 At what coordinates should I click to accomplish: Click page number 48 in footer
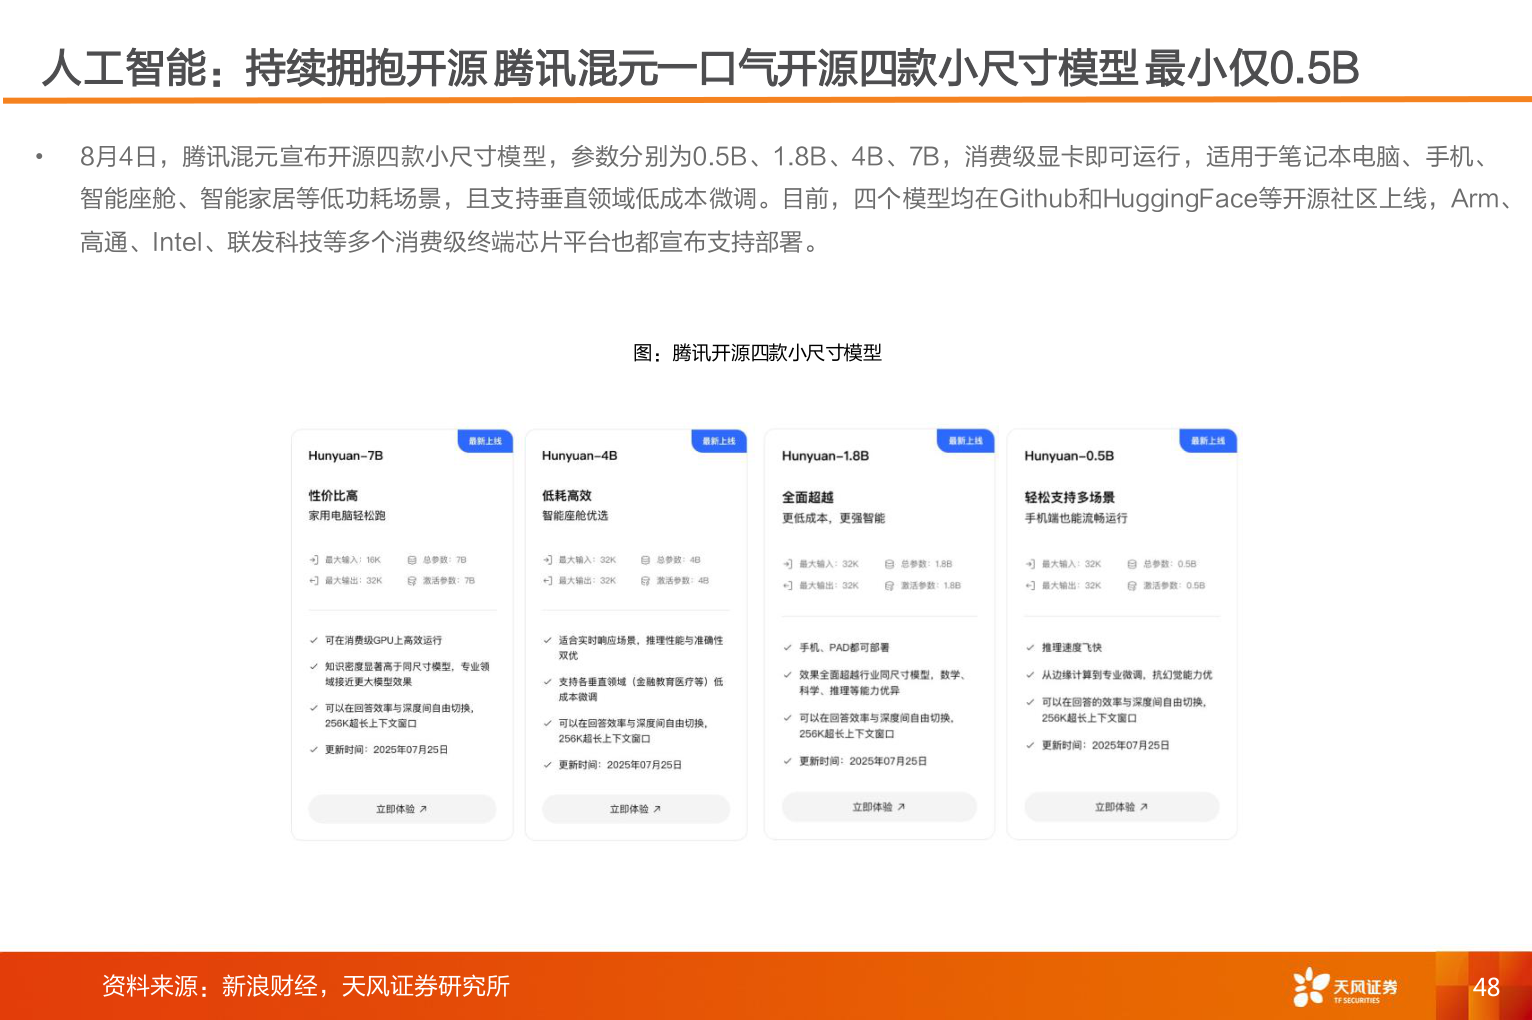click(x=1486, y=988)
